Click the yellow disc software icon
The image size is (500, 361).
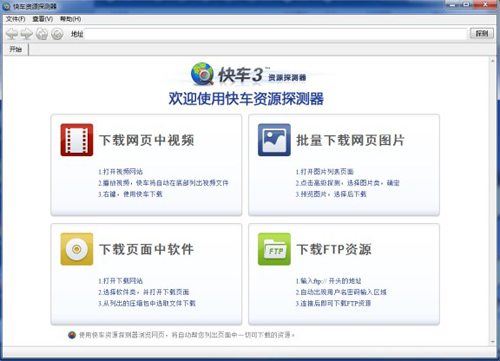(x=77, y=249)
